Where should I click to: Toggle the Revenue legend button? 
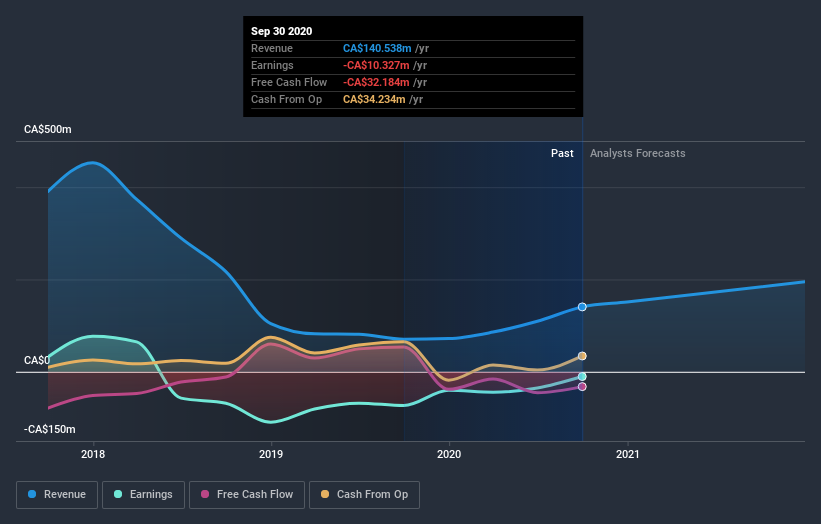point(57,495)
